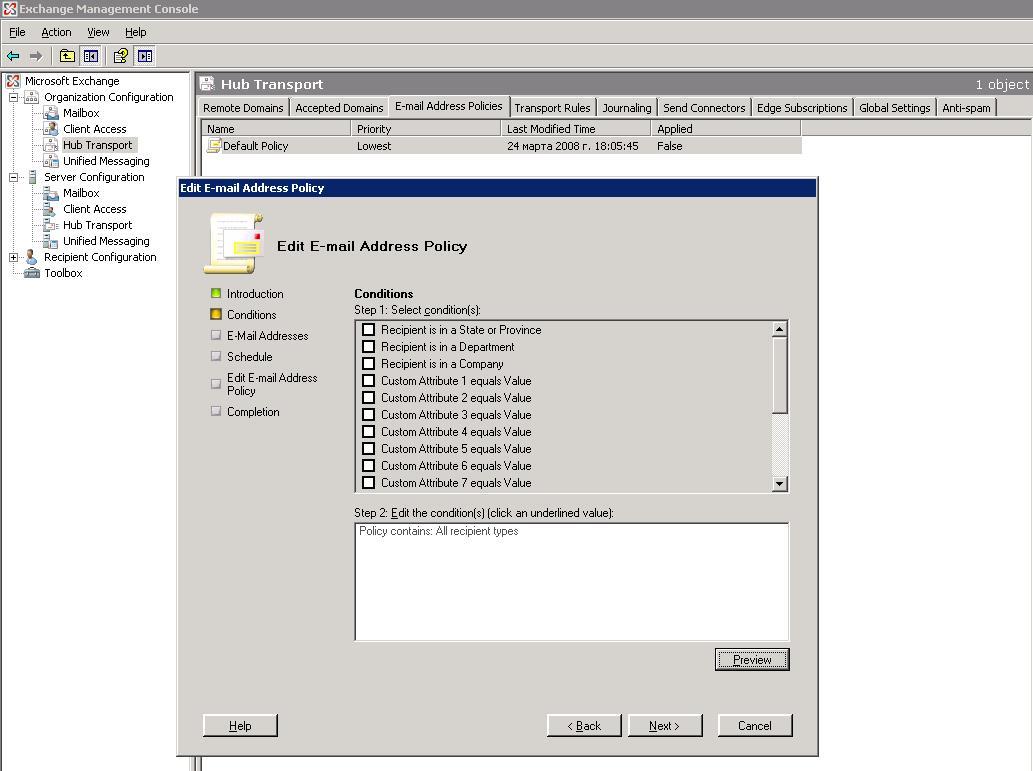Click scroll down arrow in conditions list
This screenshot has height=771, width=1033.
click(x=779, y=484)
